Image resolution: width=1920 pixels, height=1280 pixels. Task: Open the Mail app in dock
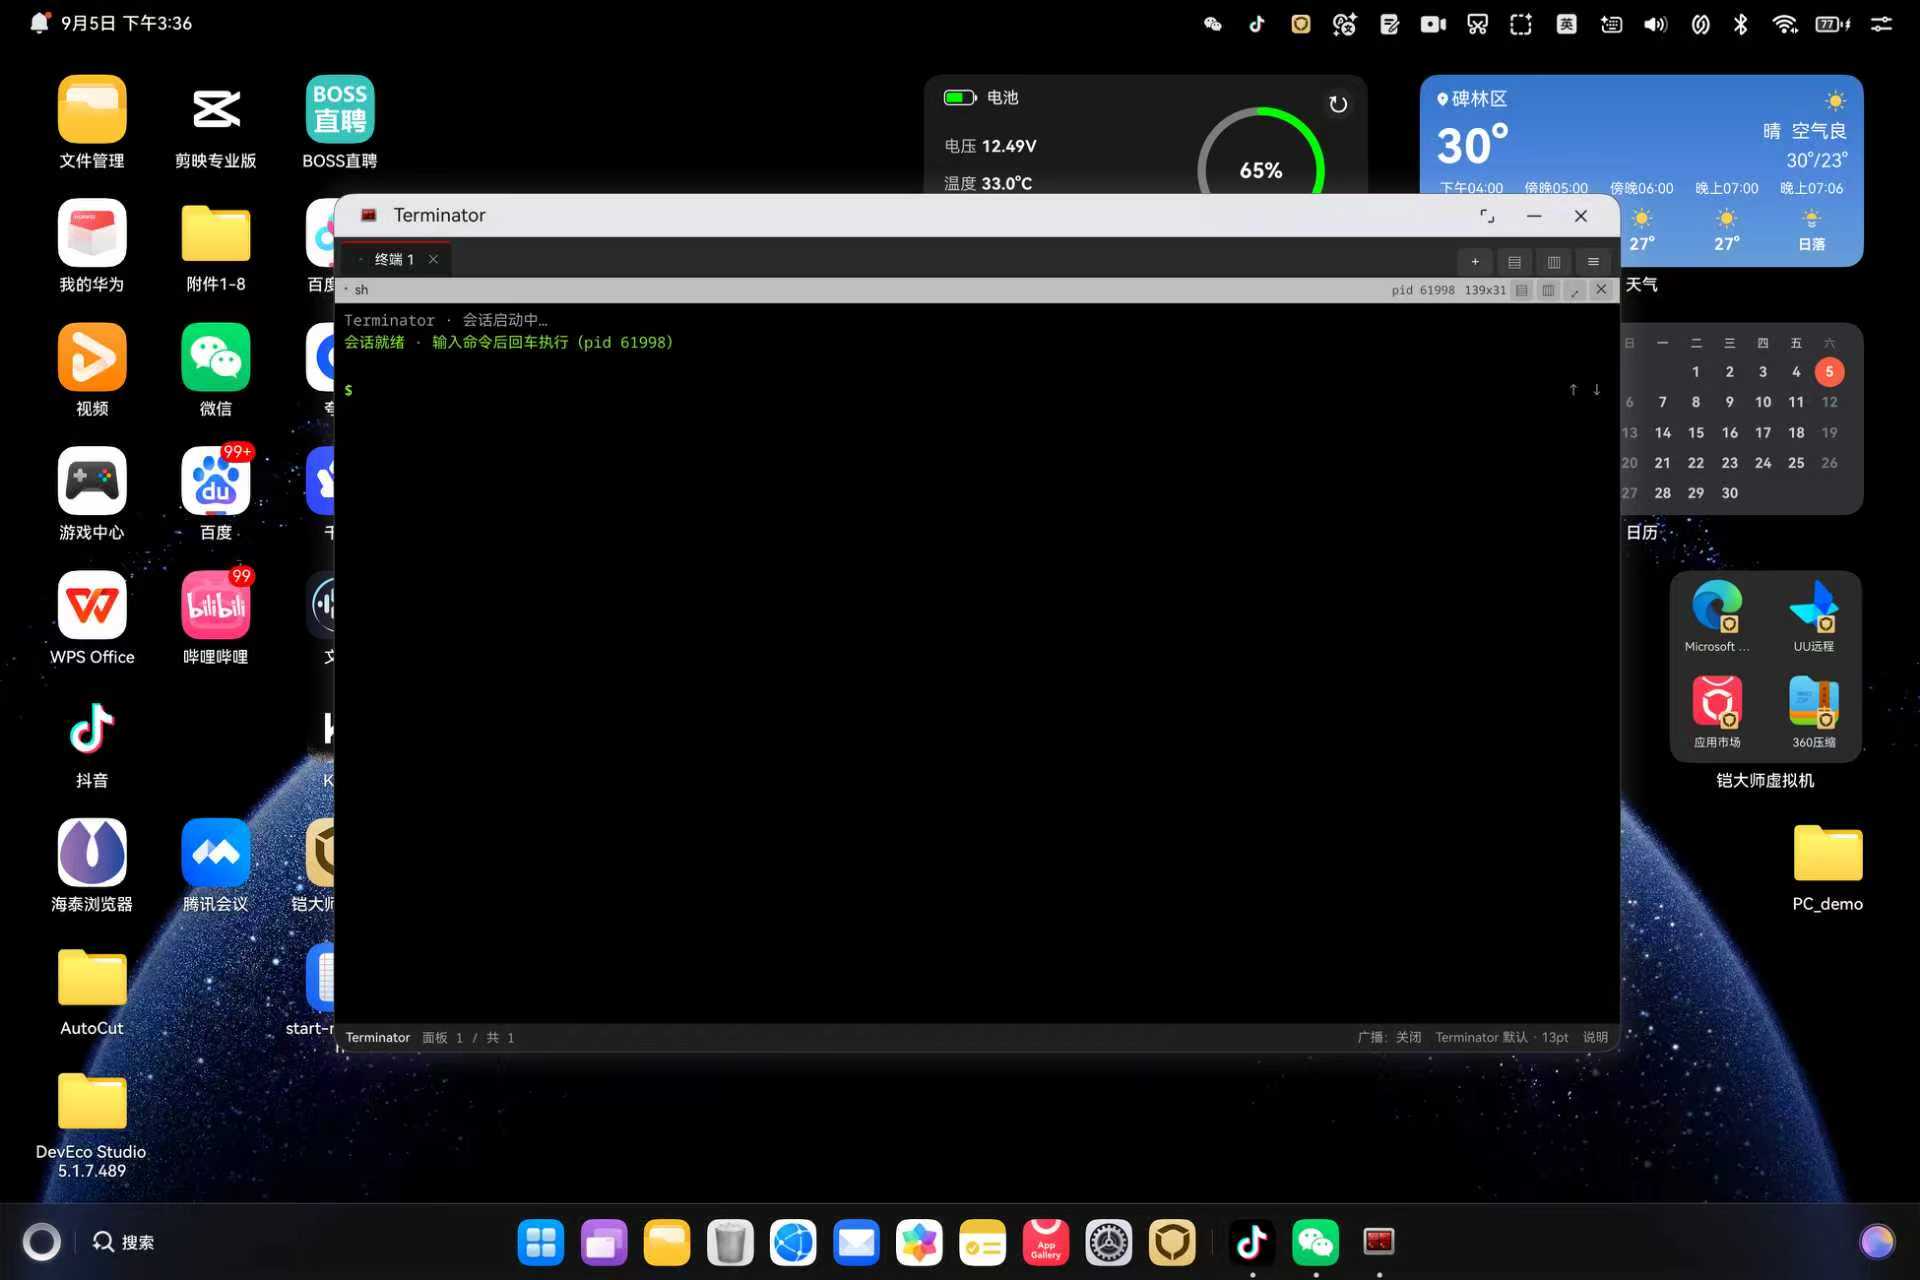856,1243
